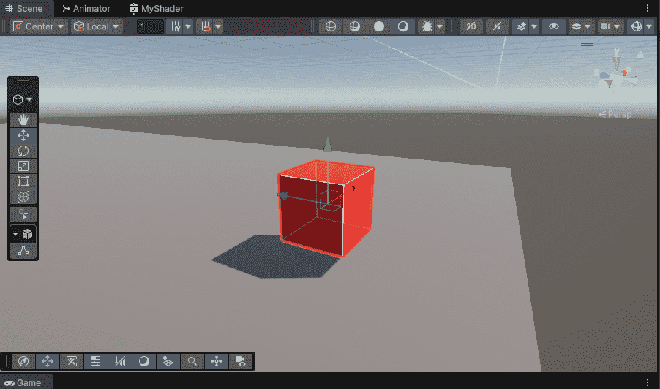This screenshot has width=660, height=389.
Task: Open the tool settings cube dropdown
Action: click(x=23, y=100)
